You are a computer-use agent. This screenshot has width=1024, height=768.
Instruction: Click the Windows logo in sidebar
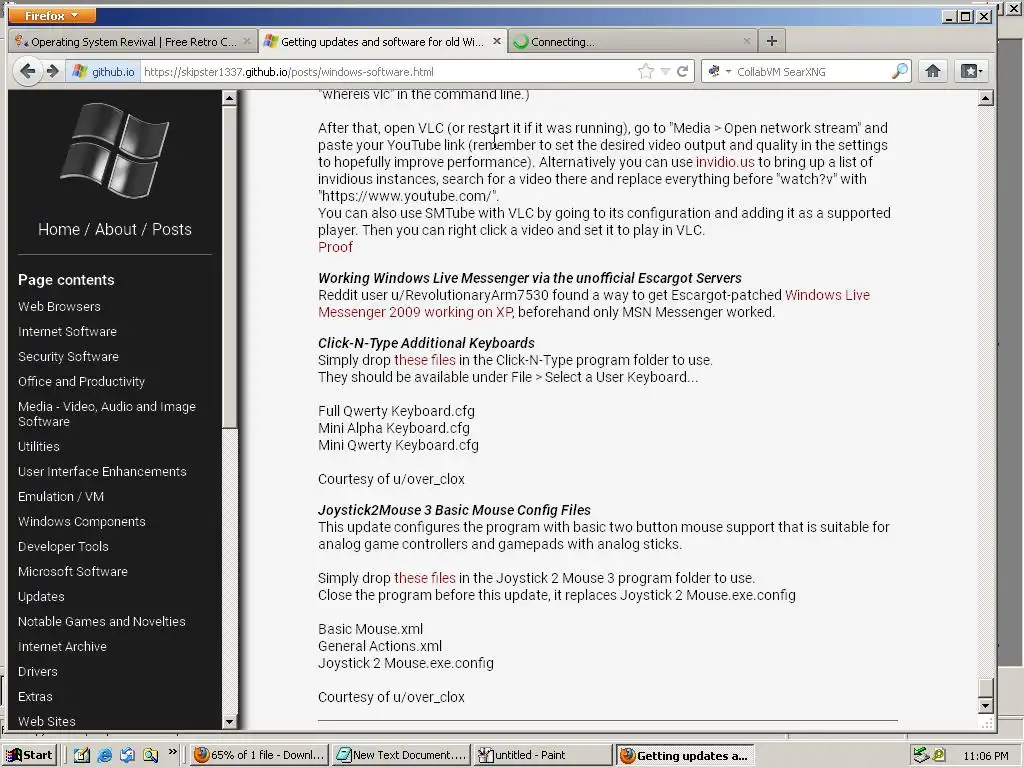coord(115,150)
